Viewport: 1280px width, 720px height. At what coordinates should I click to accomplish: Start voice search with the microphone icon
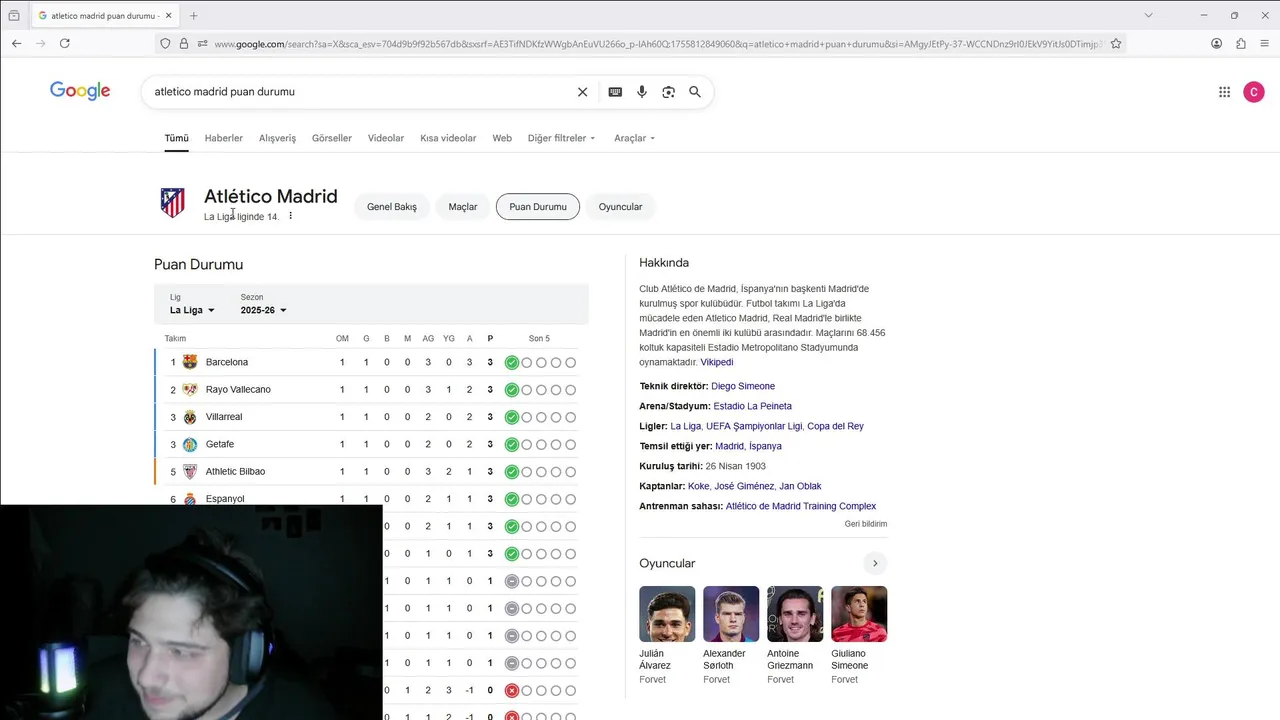point(642,92)
